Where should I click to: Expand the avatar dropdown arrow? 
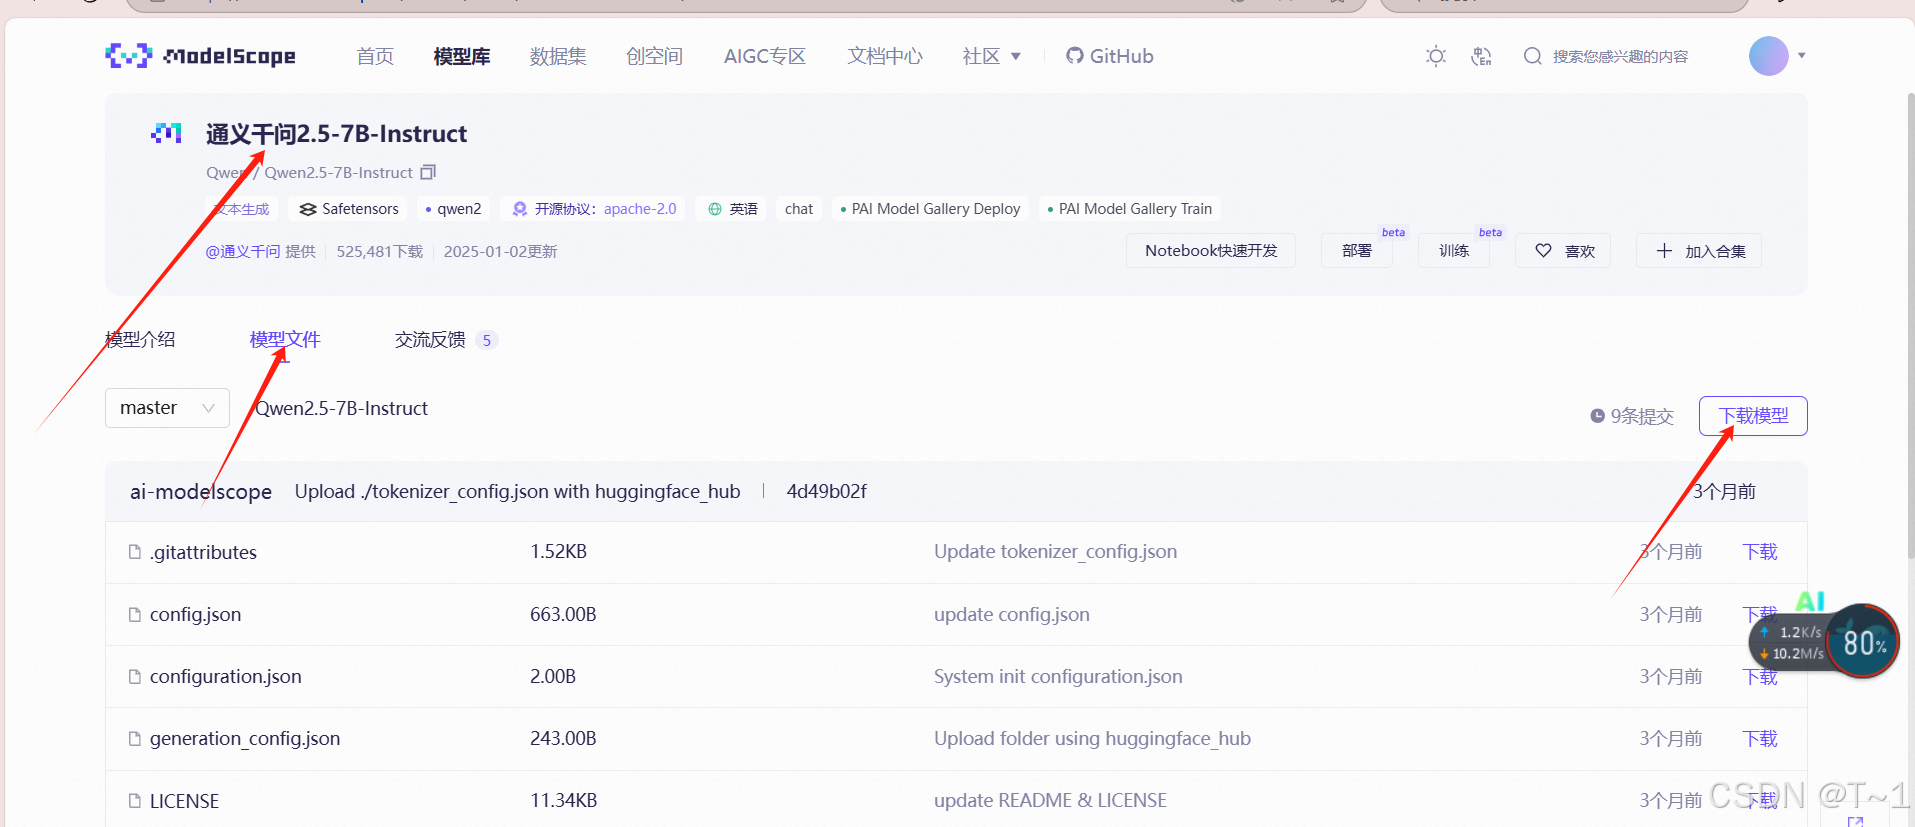pos(1802,56)
